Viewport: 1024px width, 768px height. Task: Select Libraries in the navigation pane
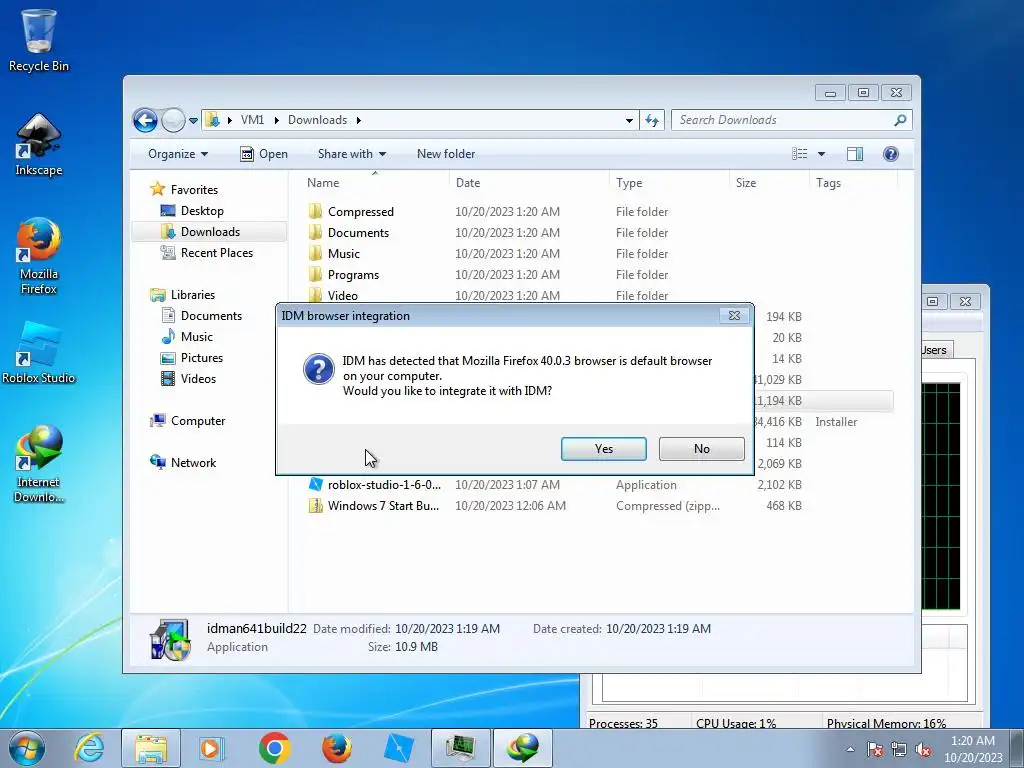tap(193, 295)
